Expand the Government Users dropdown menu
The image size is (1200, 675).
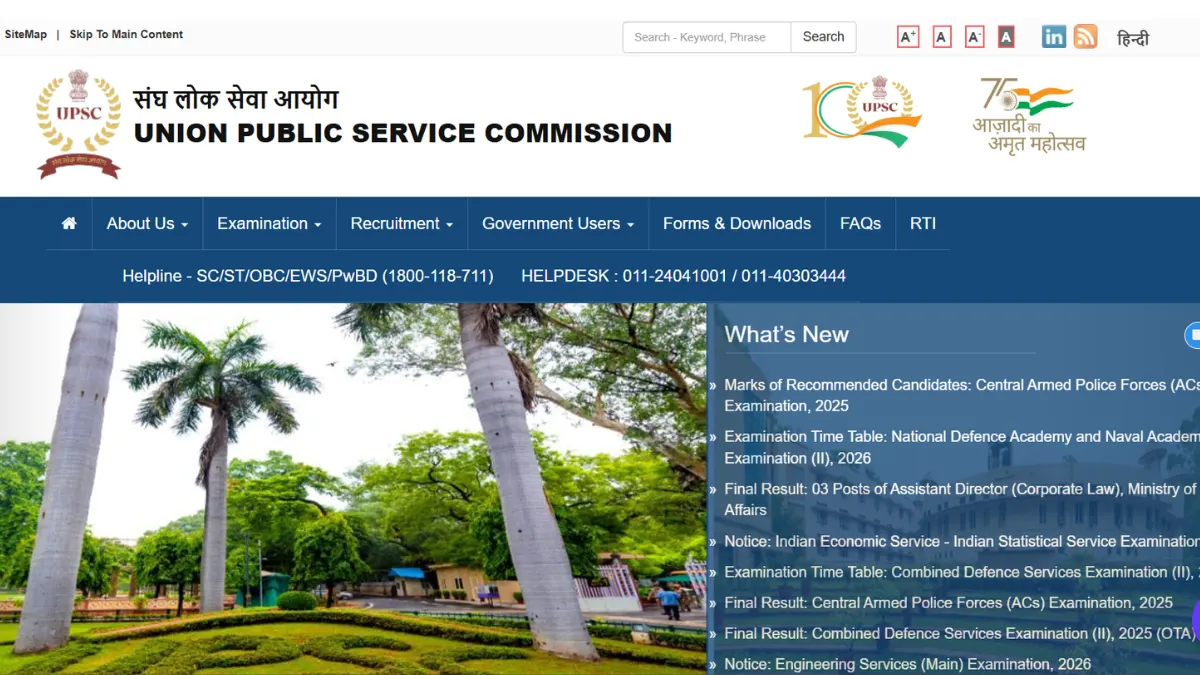pyautogui.click(x=558, y=223)
